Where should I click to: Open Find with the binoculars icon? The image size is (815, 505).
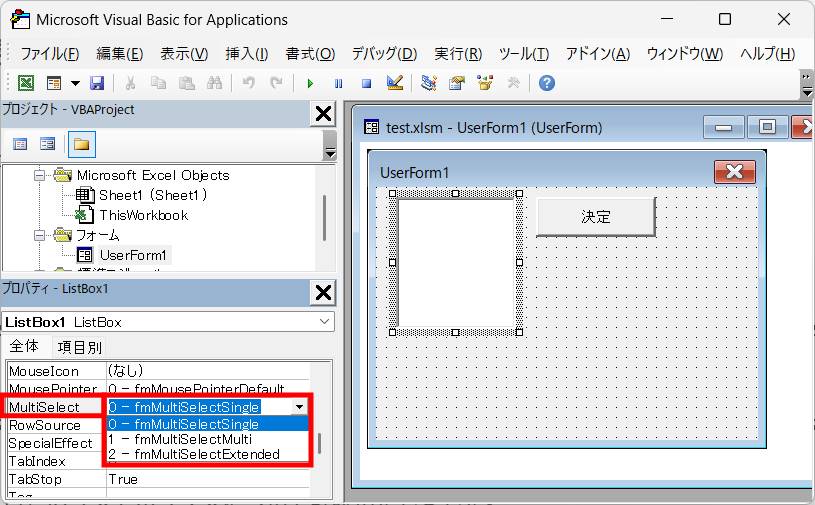pos(215,83)
